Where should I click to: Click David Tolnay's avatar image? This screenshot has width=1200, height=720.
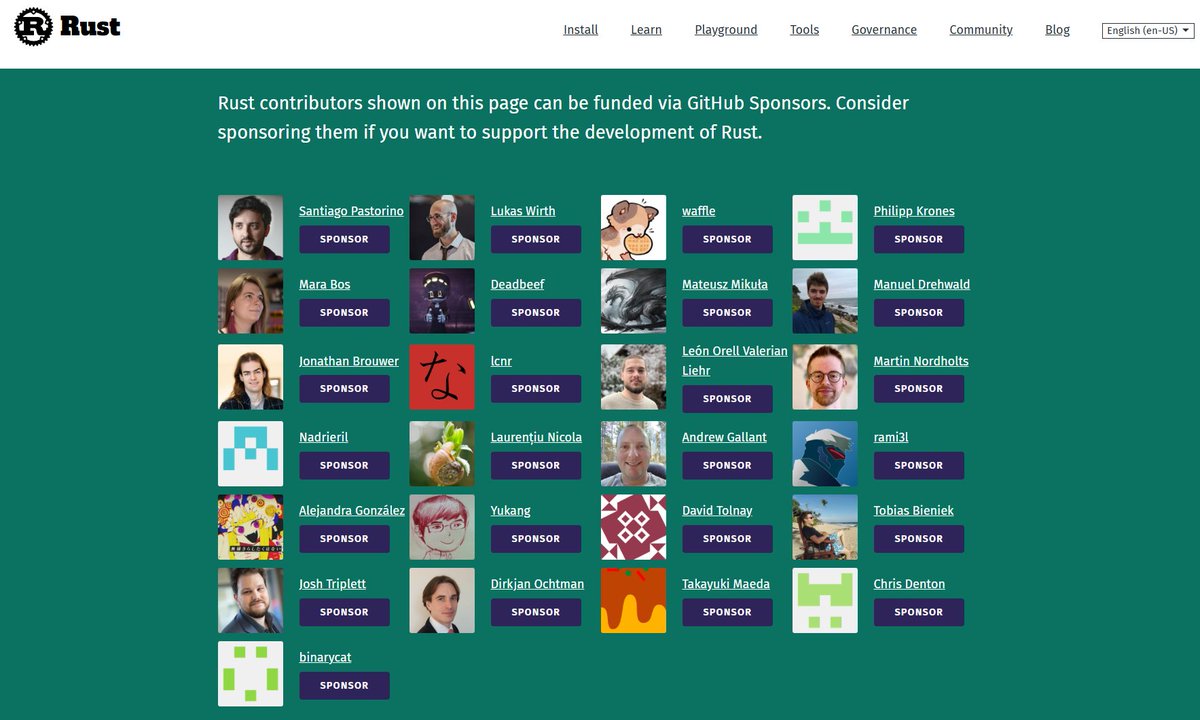(633, 527)
